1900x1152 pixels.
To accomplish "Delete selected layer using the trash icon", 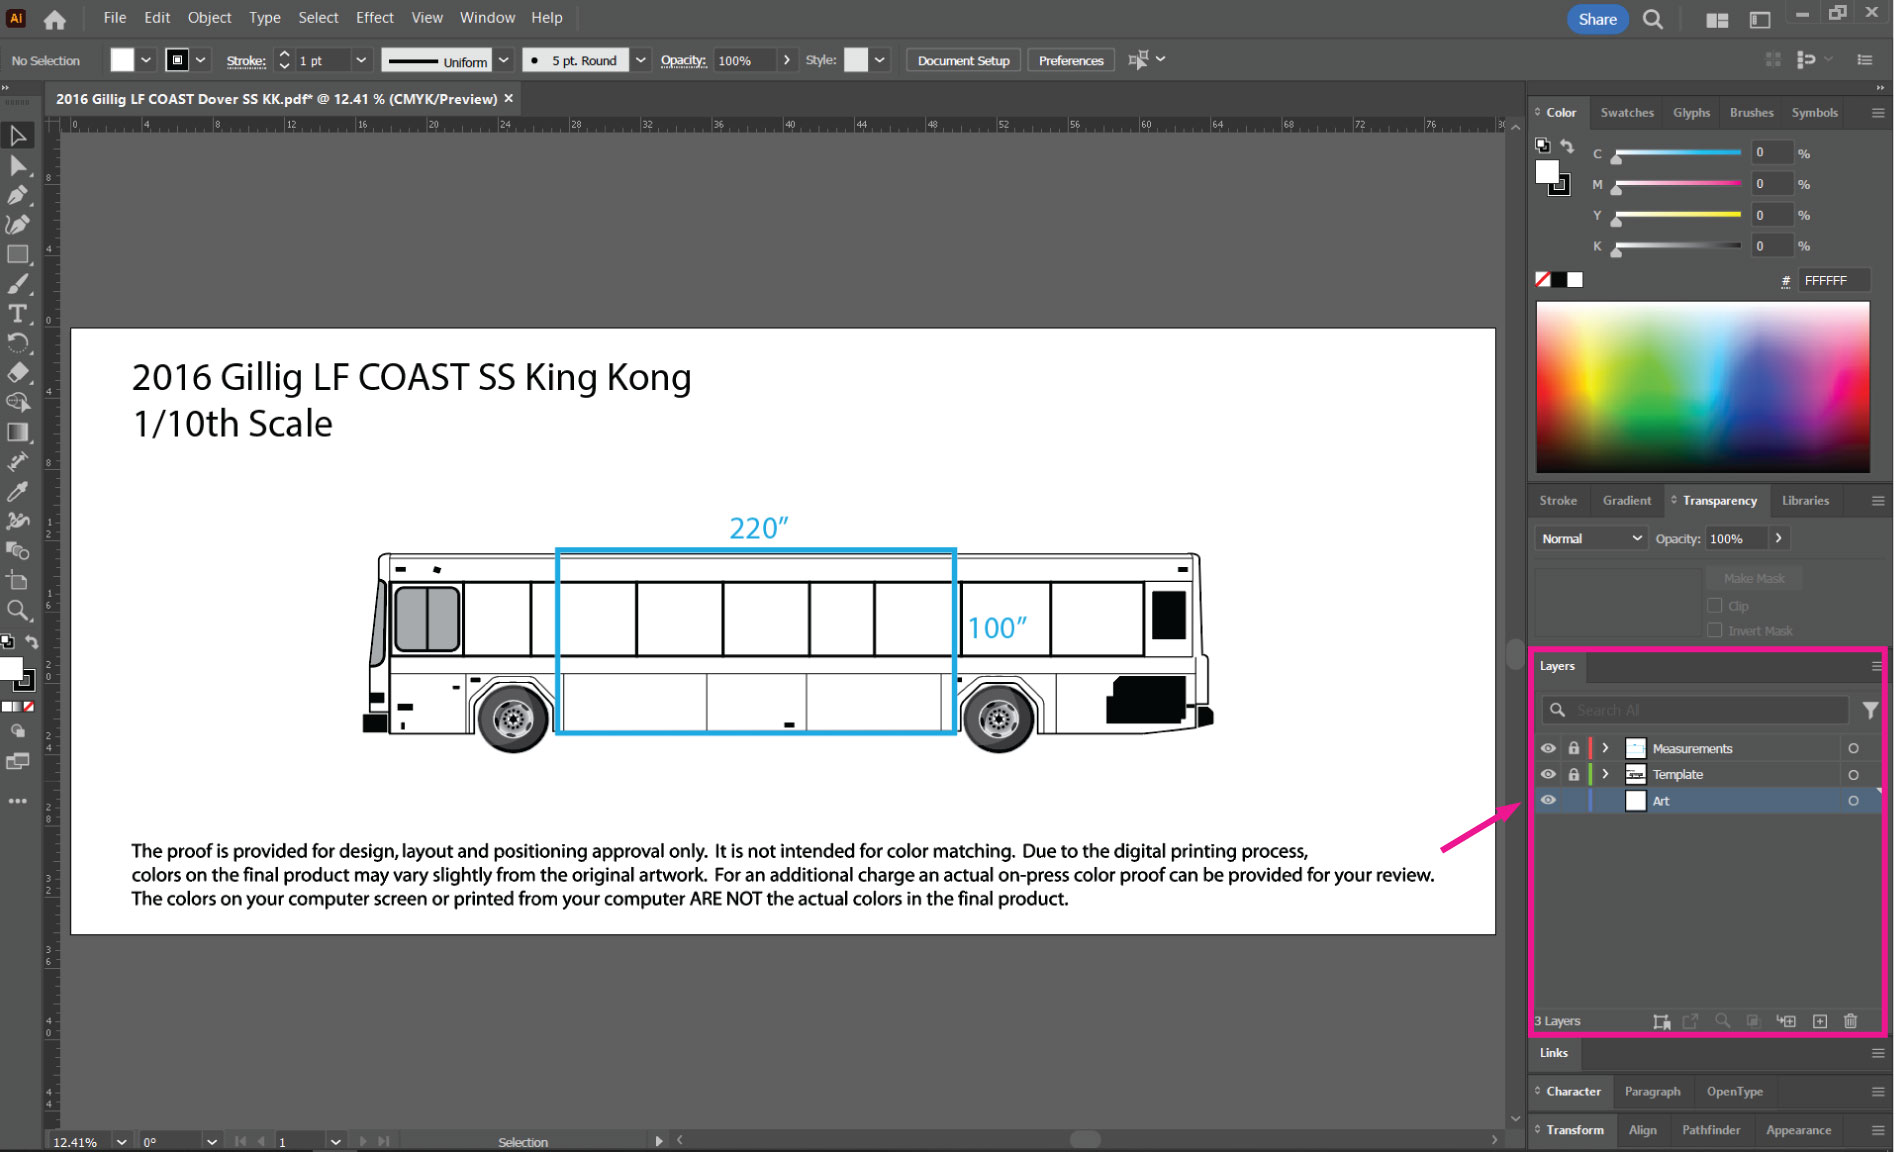I will 1852,1021.
